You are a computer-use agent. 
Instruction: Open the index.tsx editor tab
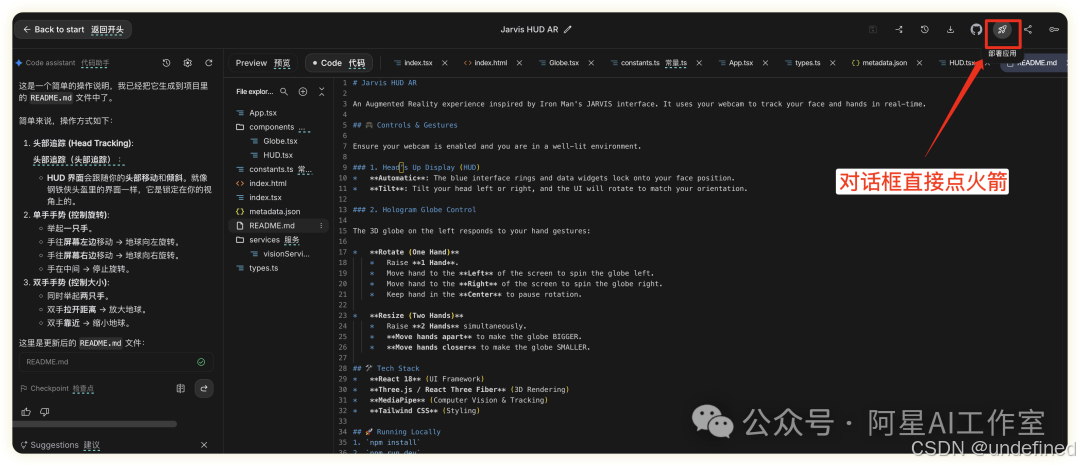(x=413, y=63)
